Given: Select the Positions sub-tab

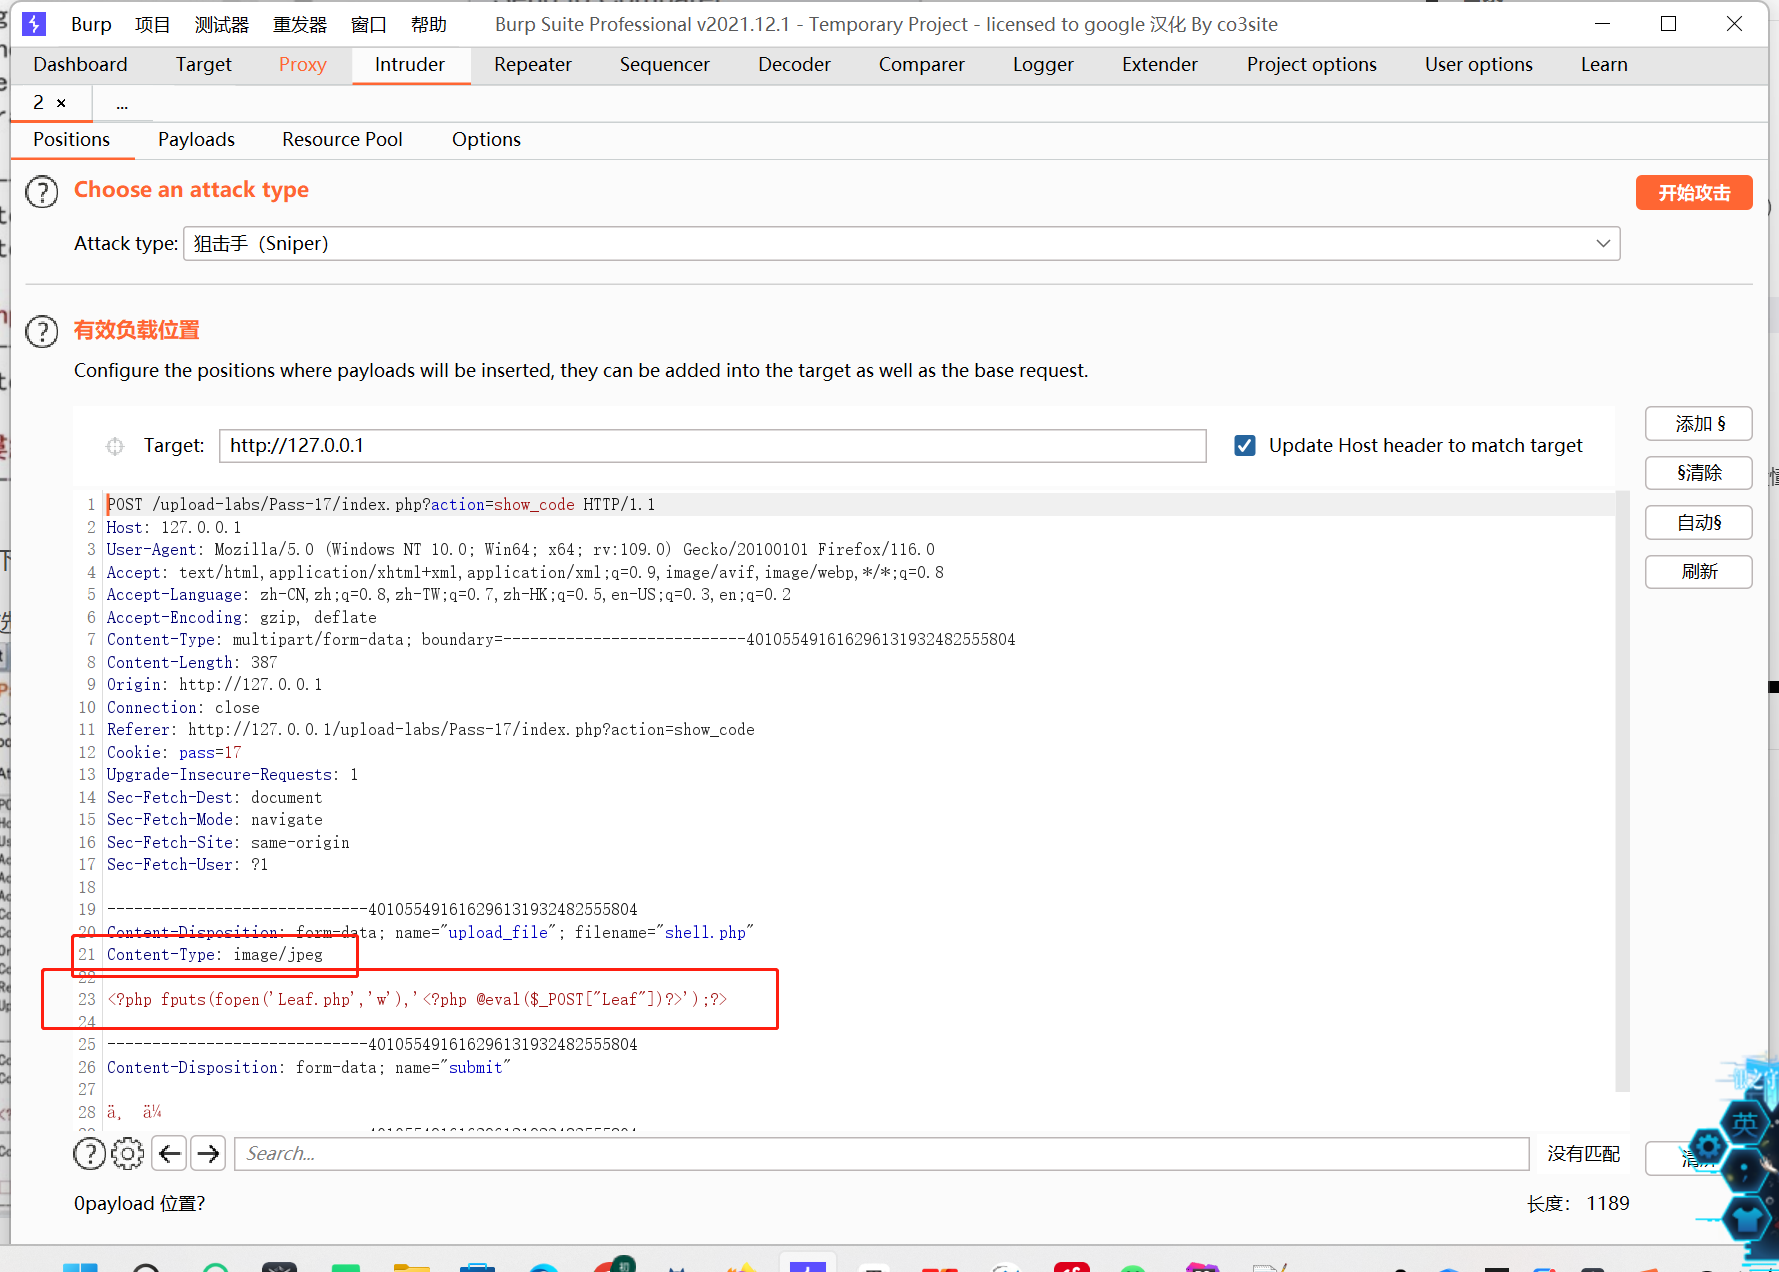Looking at the screenshot, I should tap(72, 140).
